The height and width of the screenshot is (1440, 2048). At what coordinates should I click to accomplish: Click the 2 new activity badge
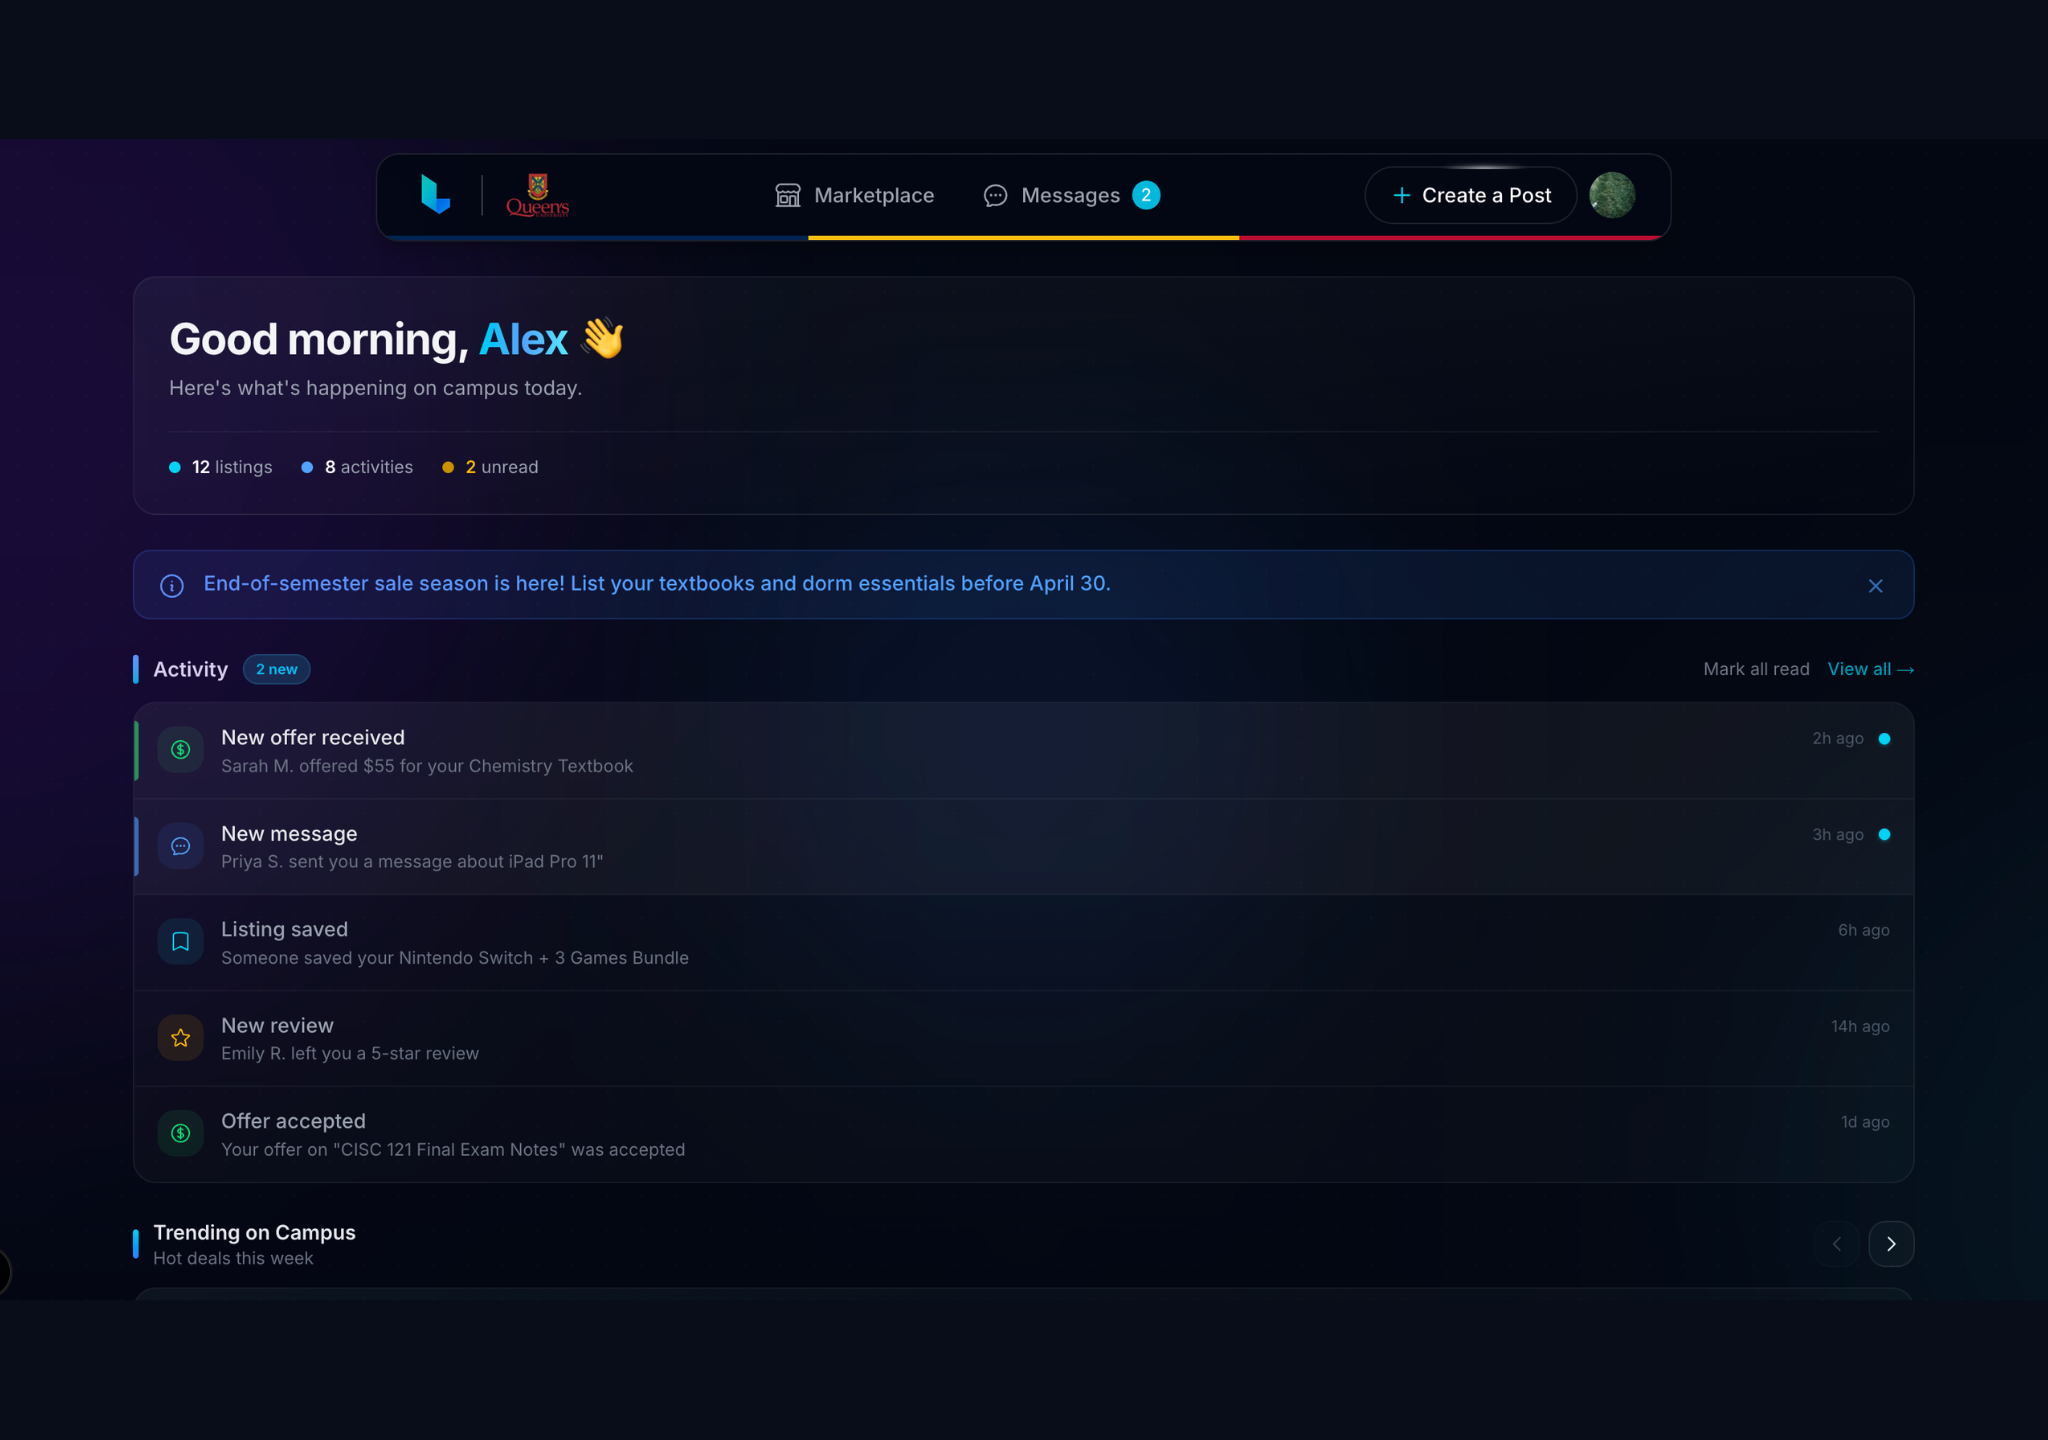click(276, 669)
